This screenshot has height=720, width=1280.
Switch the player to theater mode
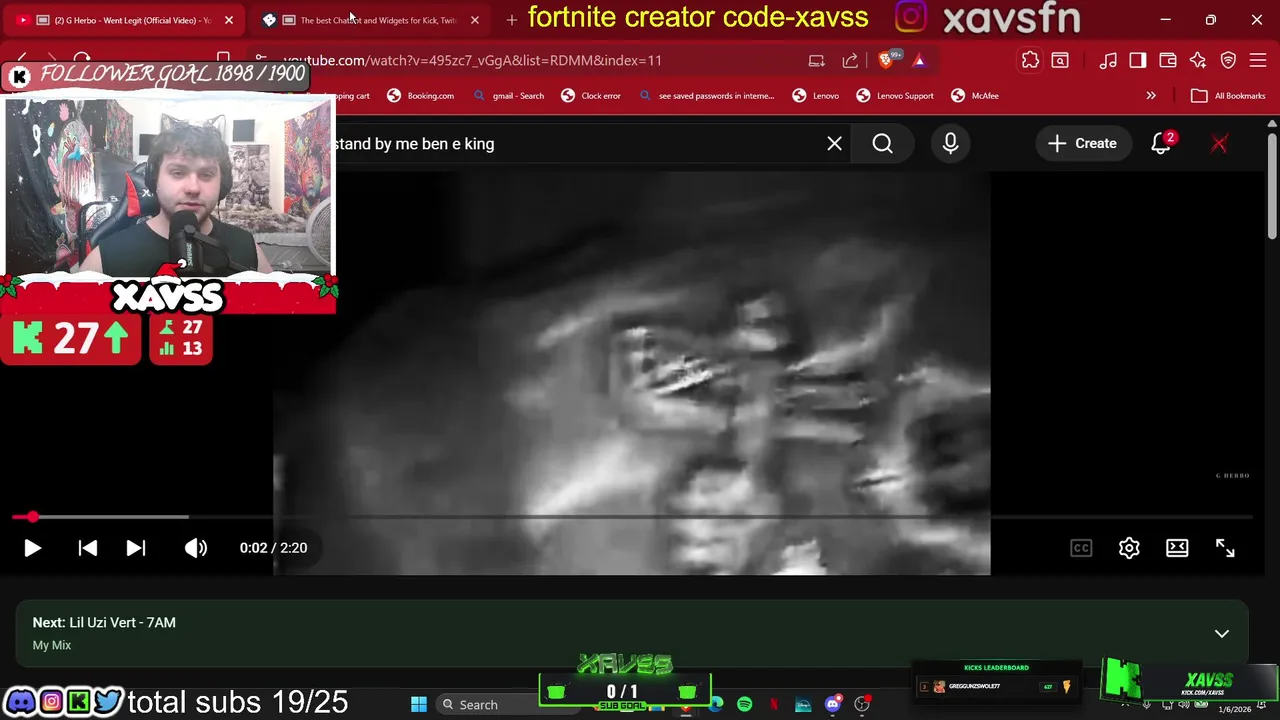pyautogui.click(x=1177, y=548)
